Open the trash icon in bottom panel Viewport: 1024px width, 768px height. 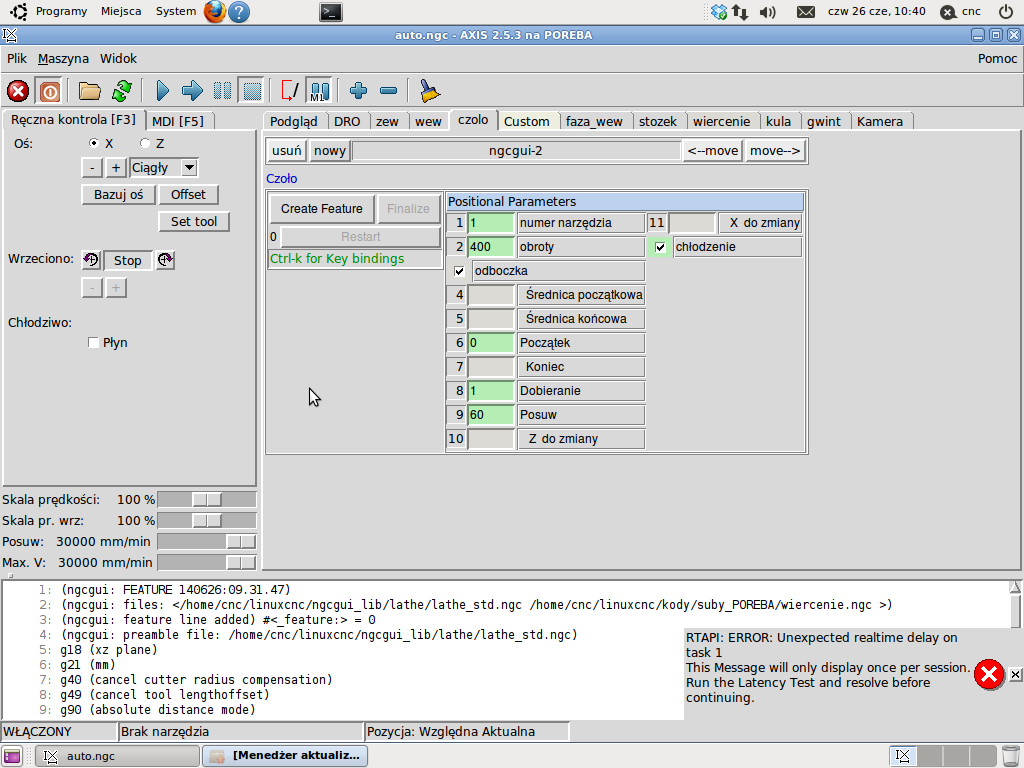[1010, 756]
